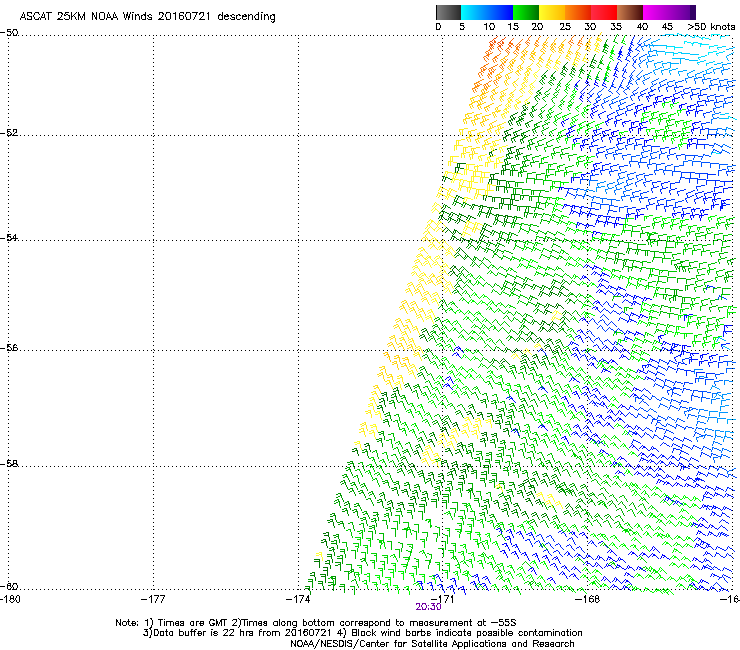Click the -177 longitude axis label
740x650 pixels.
pyautogui.click(x=153, y=599)
